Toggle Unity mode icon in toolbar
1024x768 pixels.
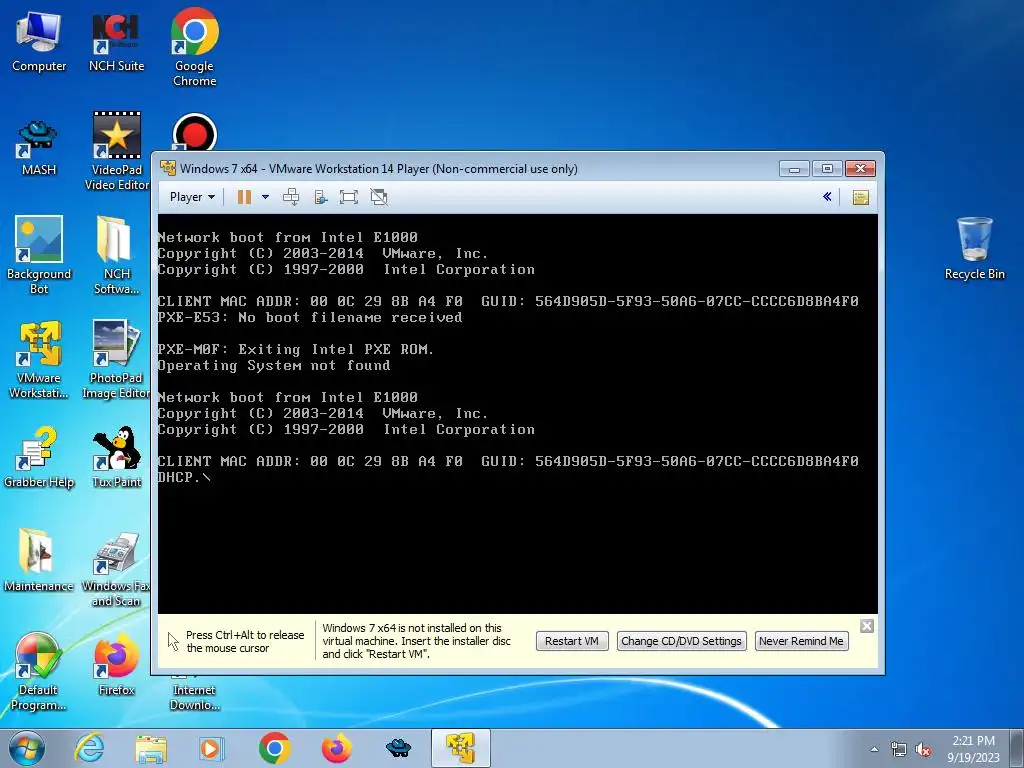click(x=379, y=197)
